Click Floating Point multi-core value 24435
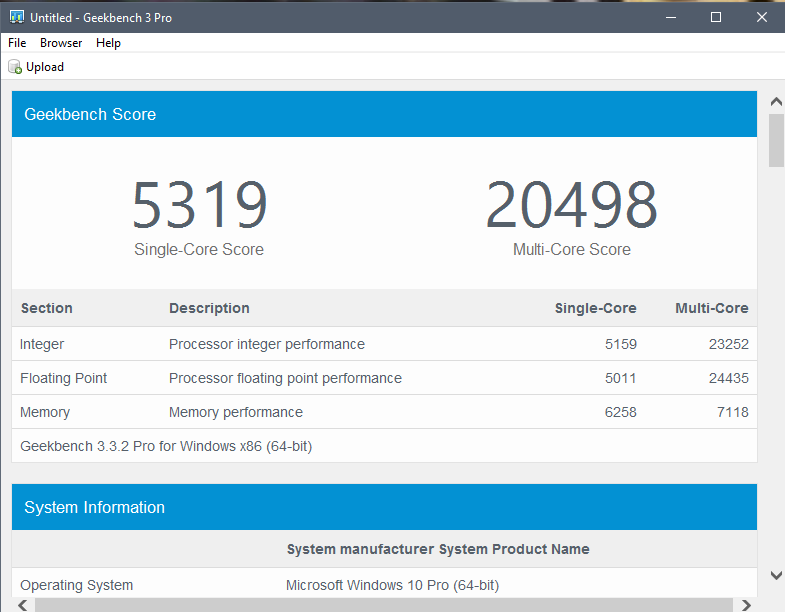 (728, 378)
